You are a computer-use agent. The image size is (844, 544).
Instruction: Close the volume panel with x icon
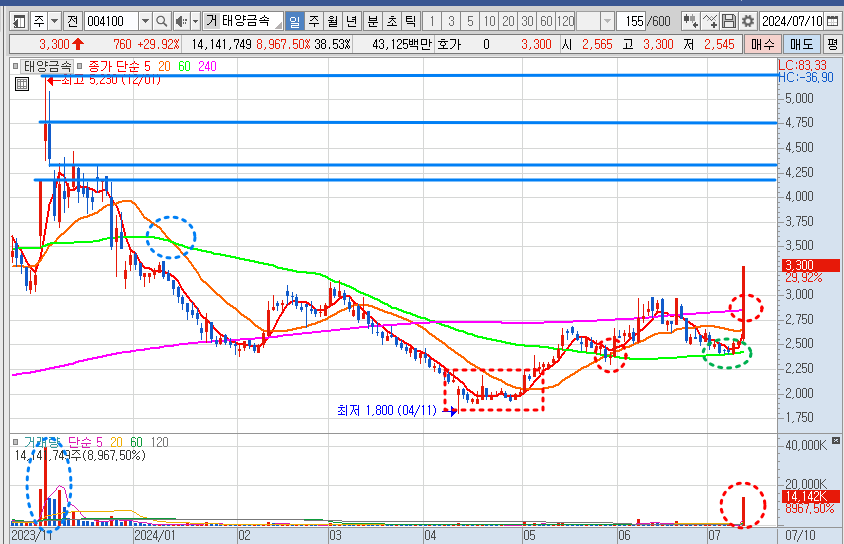tap(835, 440)
